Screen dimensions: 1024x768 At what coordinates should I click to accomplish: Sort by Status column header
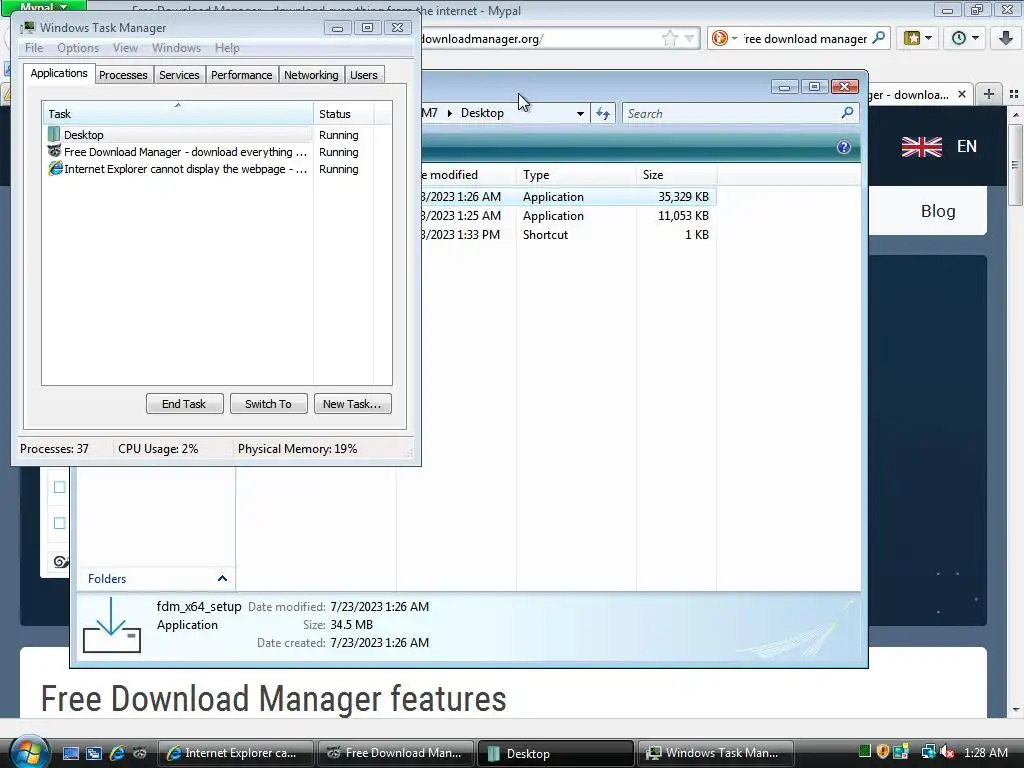[x=343, y=113]
